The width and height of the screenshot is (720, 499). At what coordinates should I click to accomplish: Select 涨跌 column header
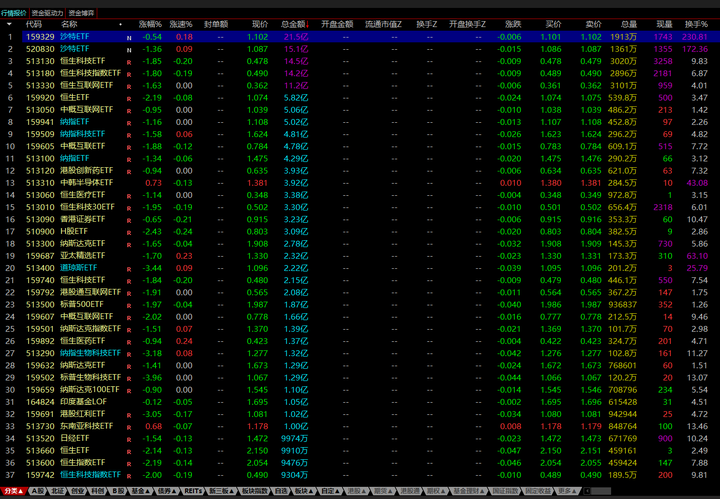pyautogui.click(x=513, y=24)
